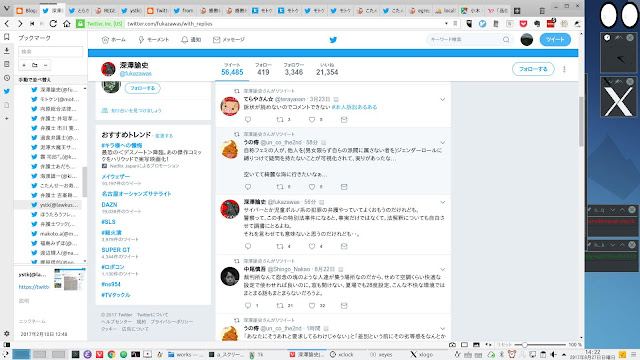Reload the current Twitter page
640x360 pixels.
coord(53,24)
